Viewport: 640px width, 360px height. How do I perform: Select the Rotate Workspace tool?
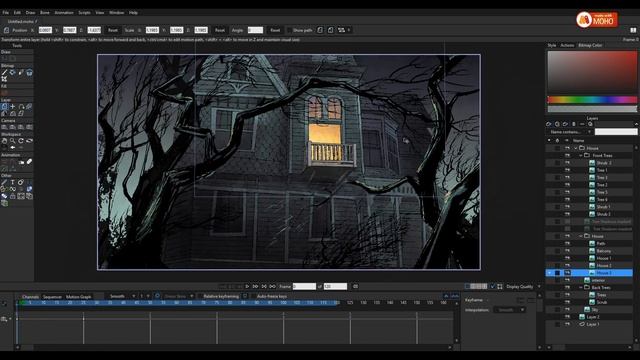click(21, 141)
